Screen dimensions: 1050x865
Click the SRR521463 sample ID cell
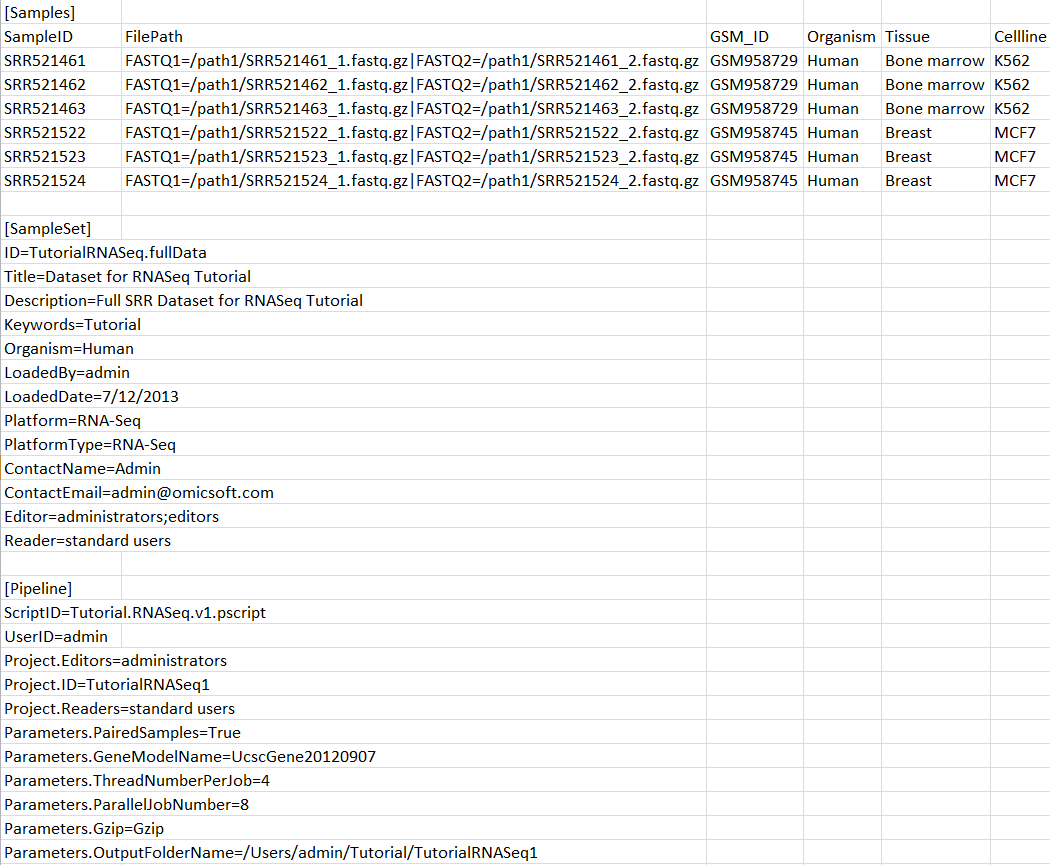[61, 108]
